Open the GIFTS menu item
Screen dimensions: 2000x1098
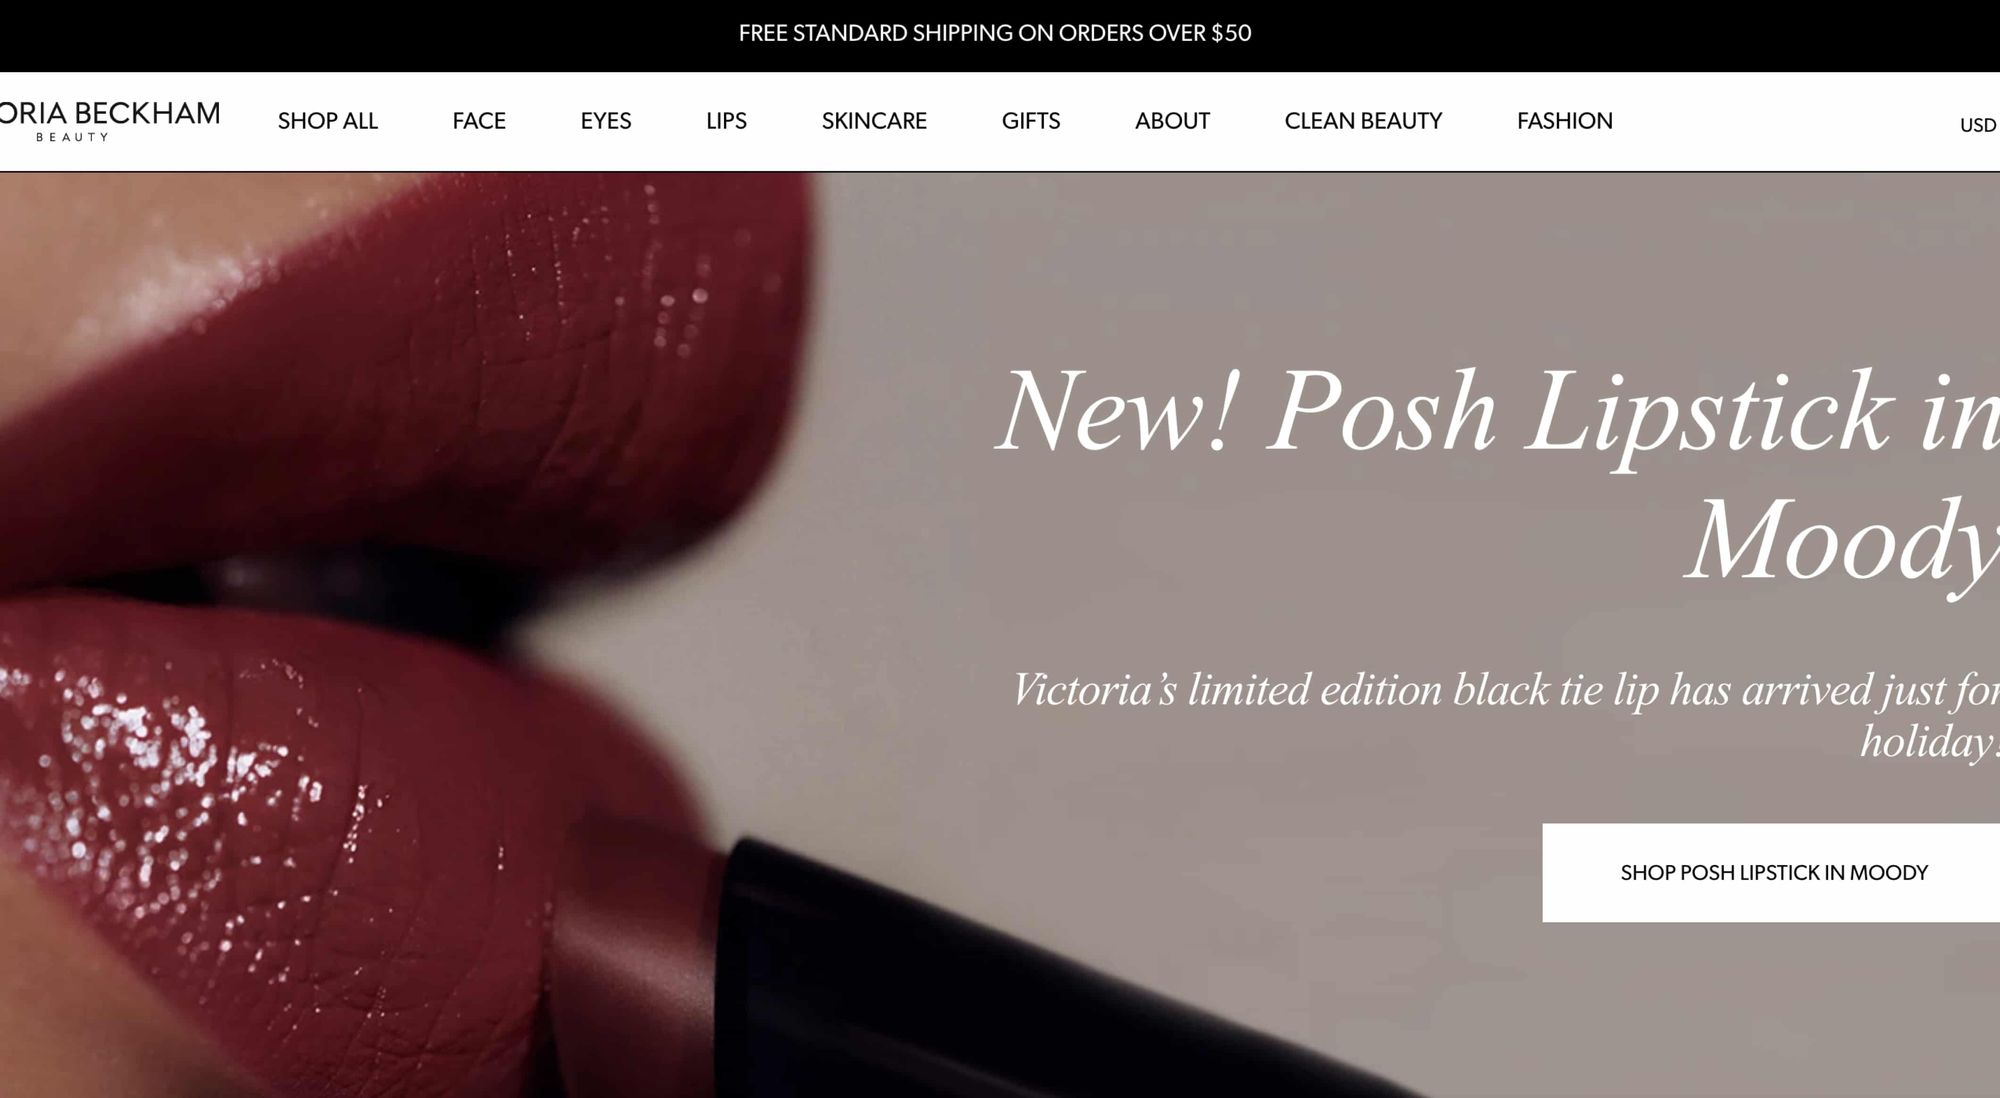pyautogui.click(x=1031, y=121)
